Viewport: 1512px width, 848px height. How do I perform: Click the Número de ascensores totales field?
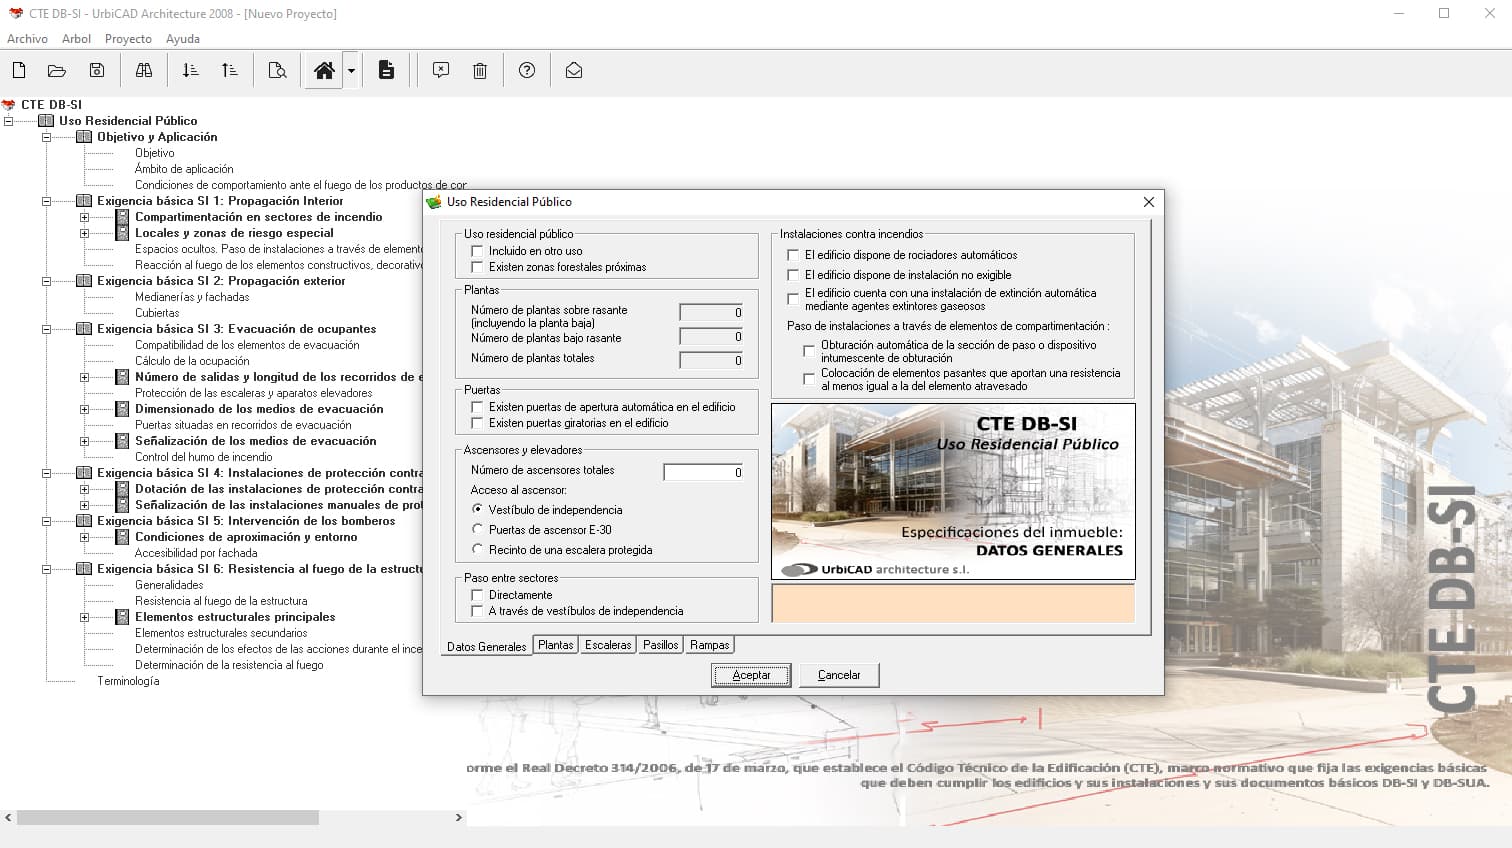pos(704,472)
